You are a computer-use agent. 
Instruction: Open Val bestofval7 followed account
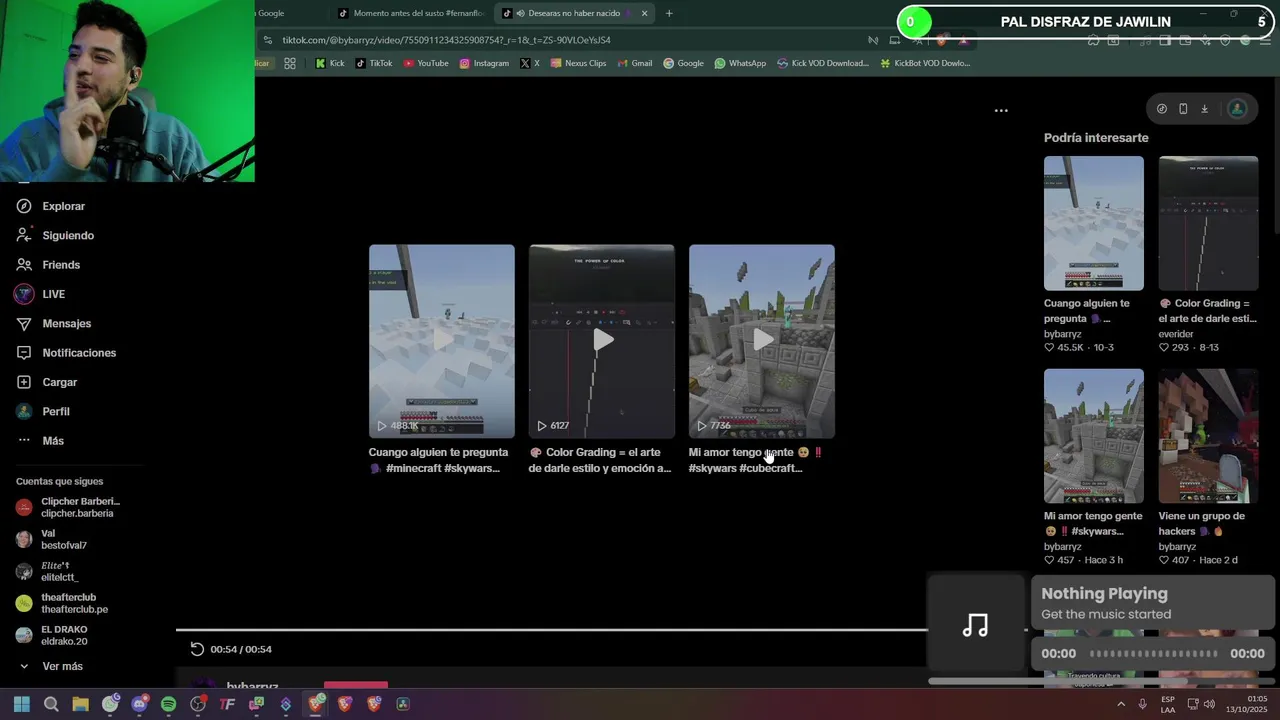pos(52,539)
